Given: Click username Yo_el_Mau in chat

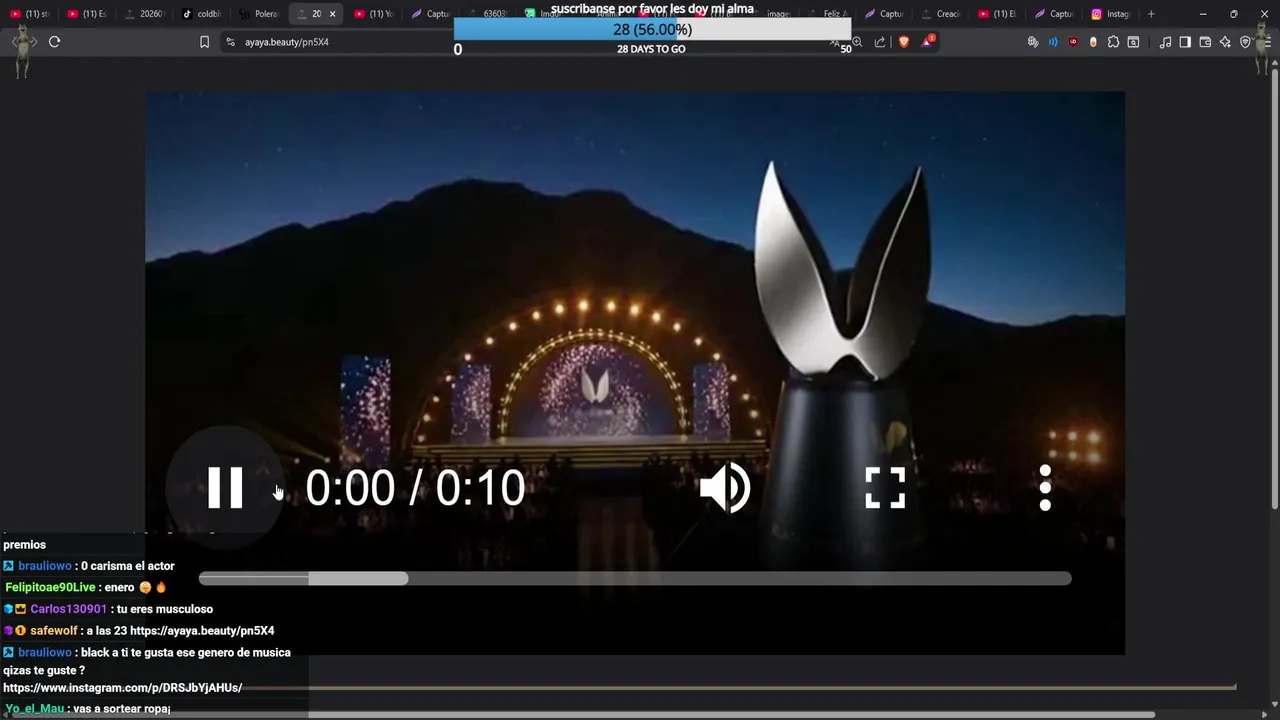Looking at the screenshot, I should [35, 709].
